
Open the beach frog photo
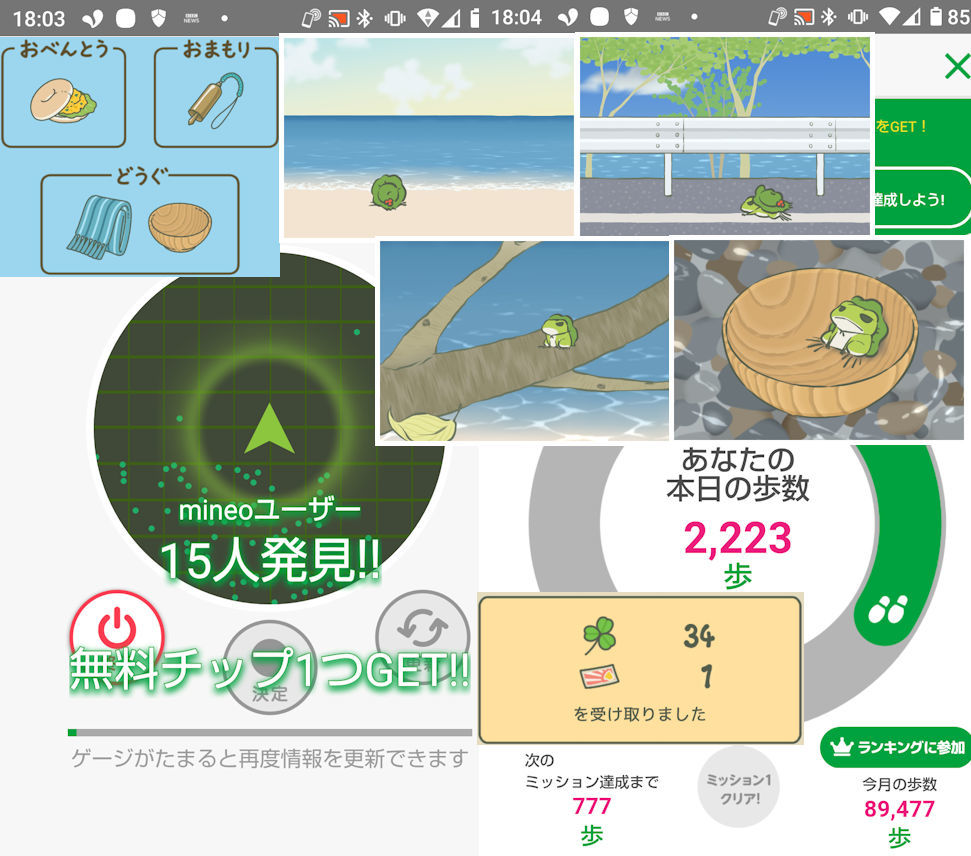429,136
